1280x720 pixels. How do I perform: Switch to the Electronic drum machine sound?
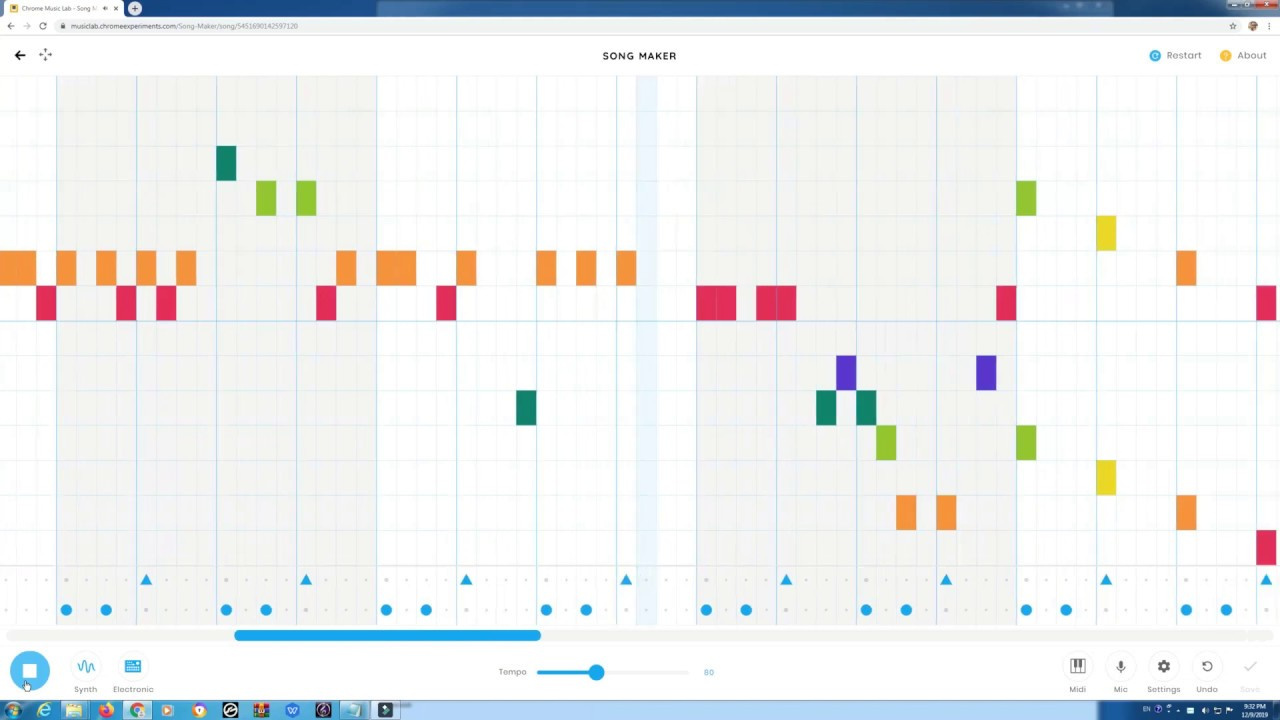(132, 666)
